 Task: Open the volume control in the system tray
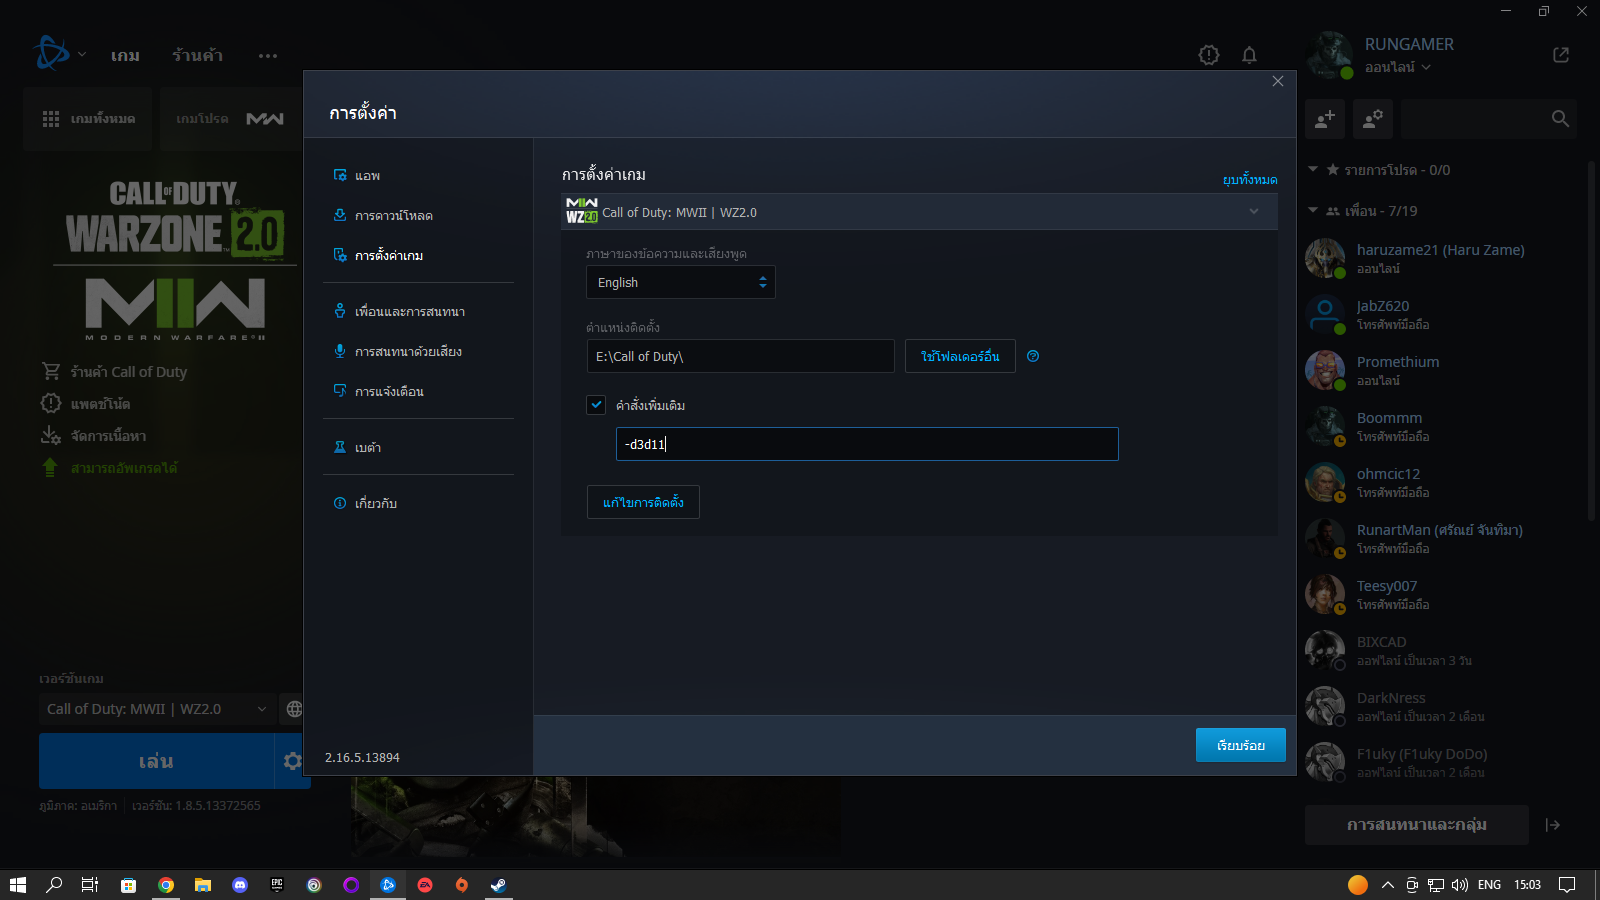(x=1460, y=885)
